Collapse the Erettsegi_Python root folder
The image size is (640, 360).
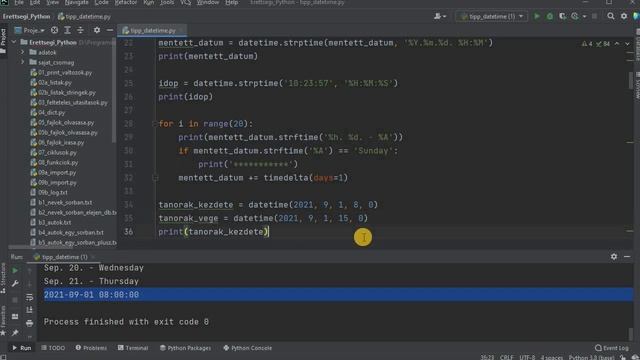click(x=14, y=42)
